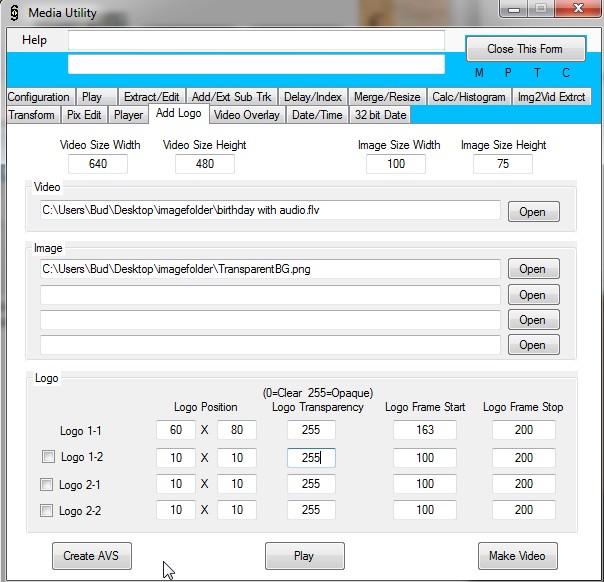Click the Logo 2-2 transparency field
This screenshot has height=582, width=604.
click(311, 510)
